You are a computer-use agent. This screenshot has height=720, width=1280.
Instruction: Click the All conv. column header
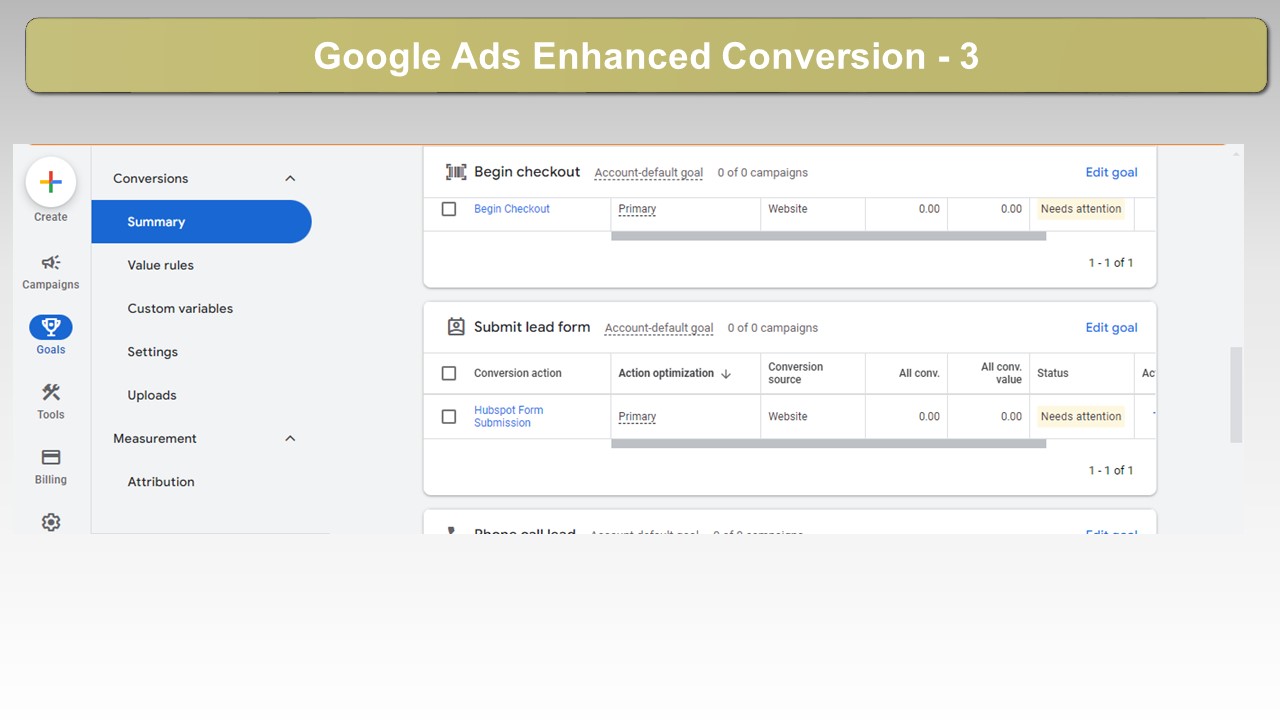tap(919, 373)
